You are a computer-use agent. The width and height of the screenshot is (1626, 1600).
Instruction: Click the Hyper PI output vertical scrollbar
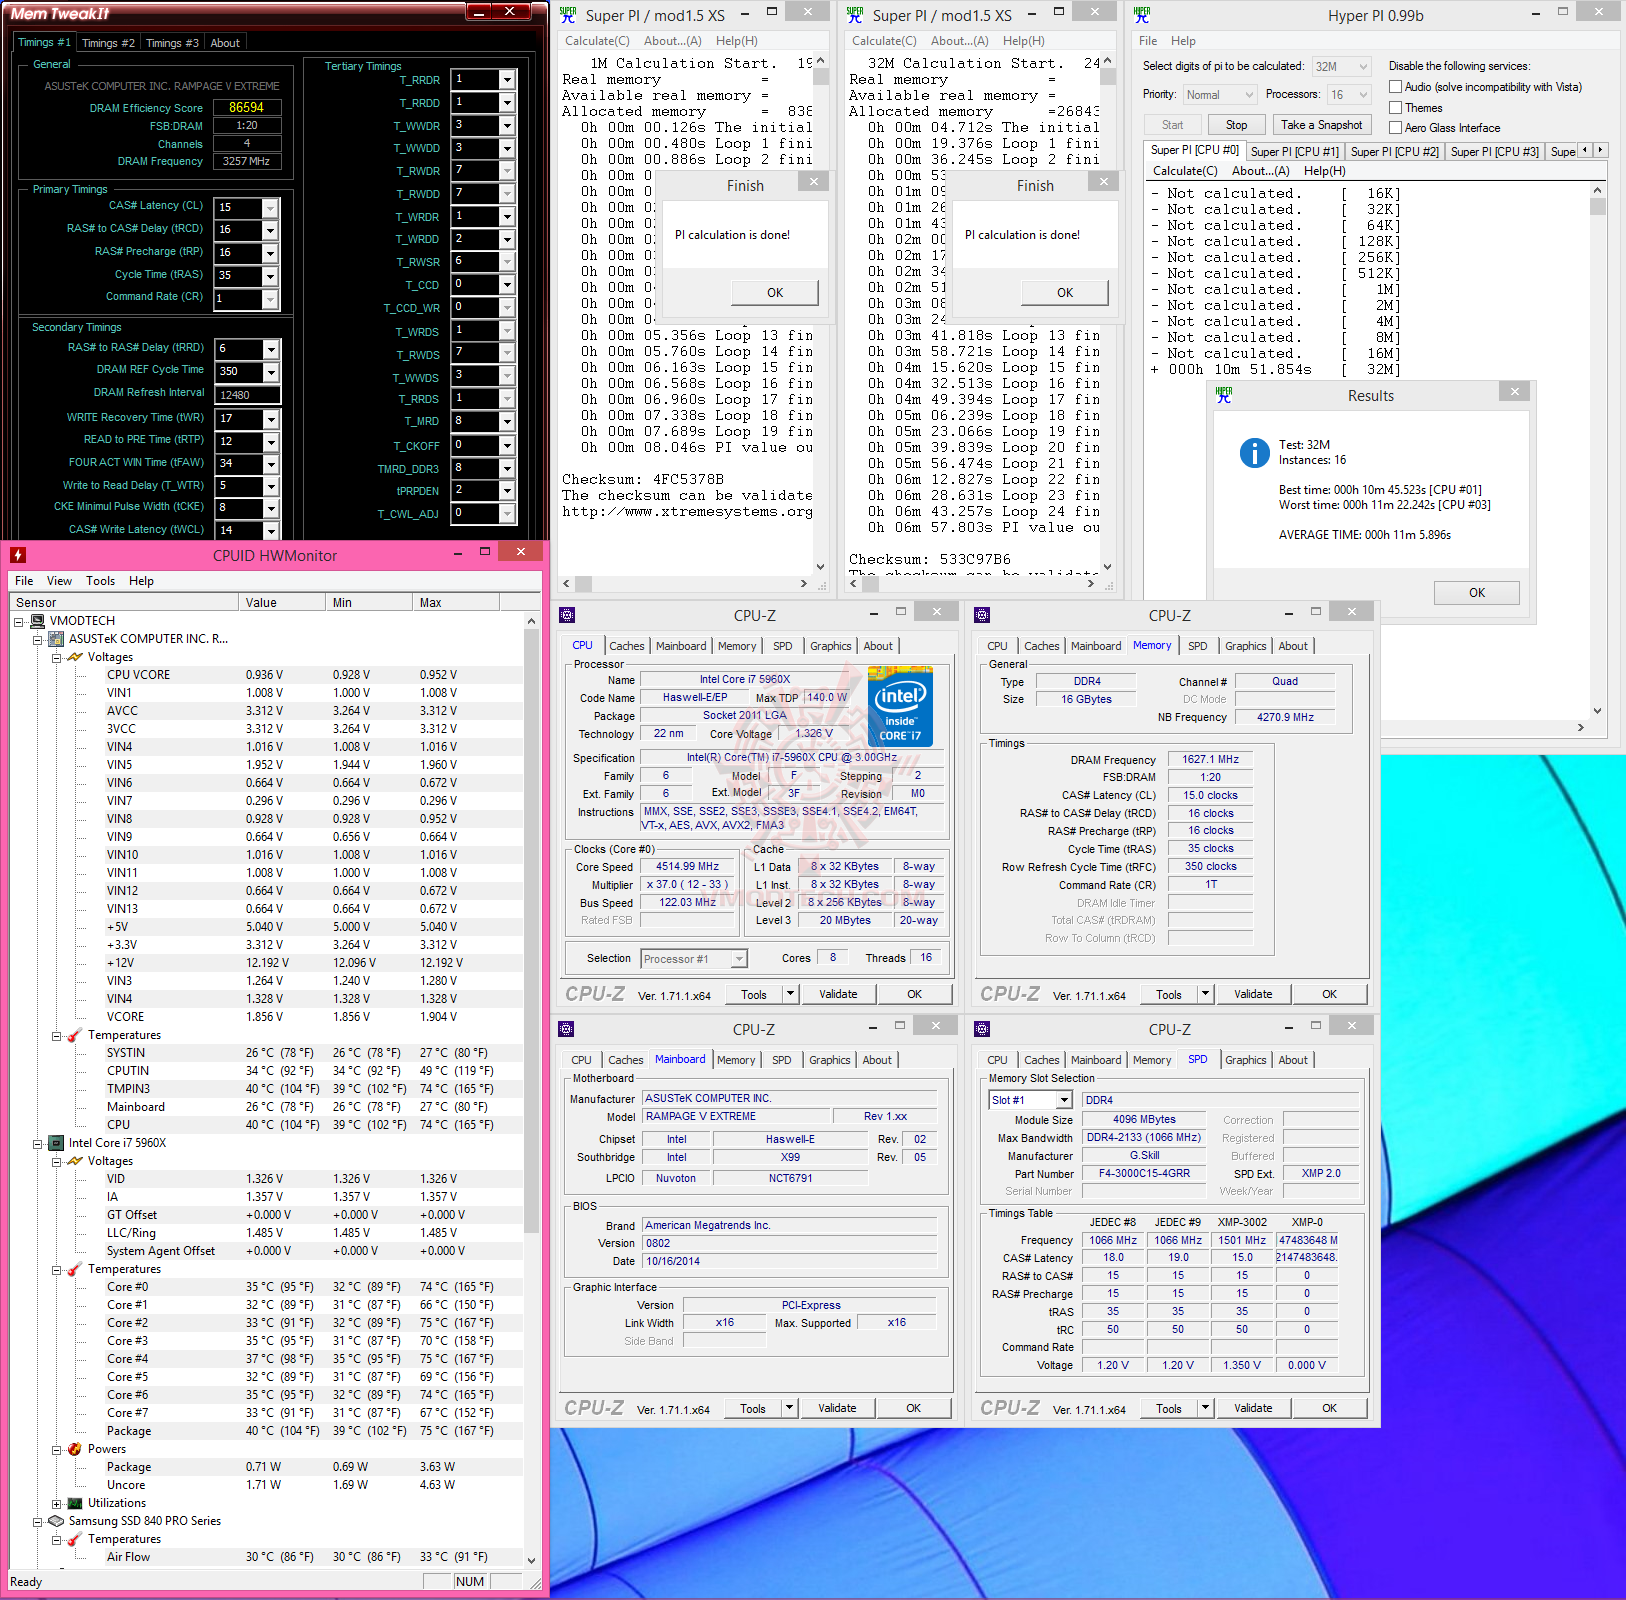click(x=1597, y=450)
